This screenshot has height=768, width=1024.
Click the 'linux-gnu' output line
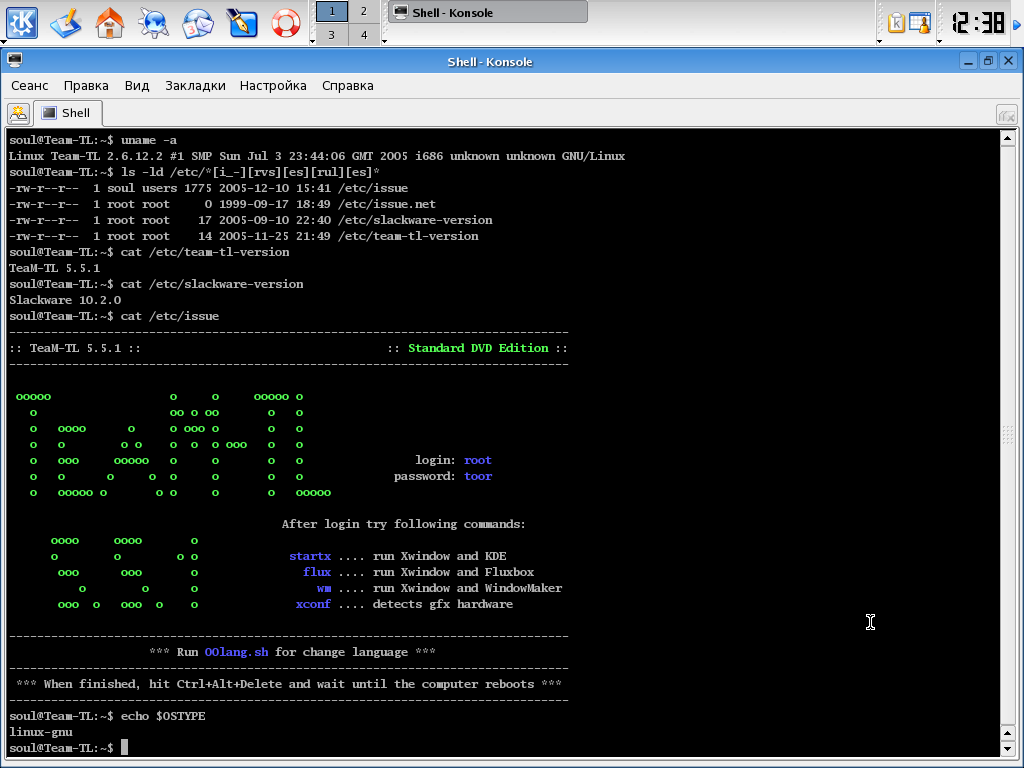(x=40, y=733)
